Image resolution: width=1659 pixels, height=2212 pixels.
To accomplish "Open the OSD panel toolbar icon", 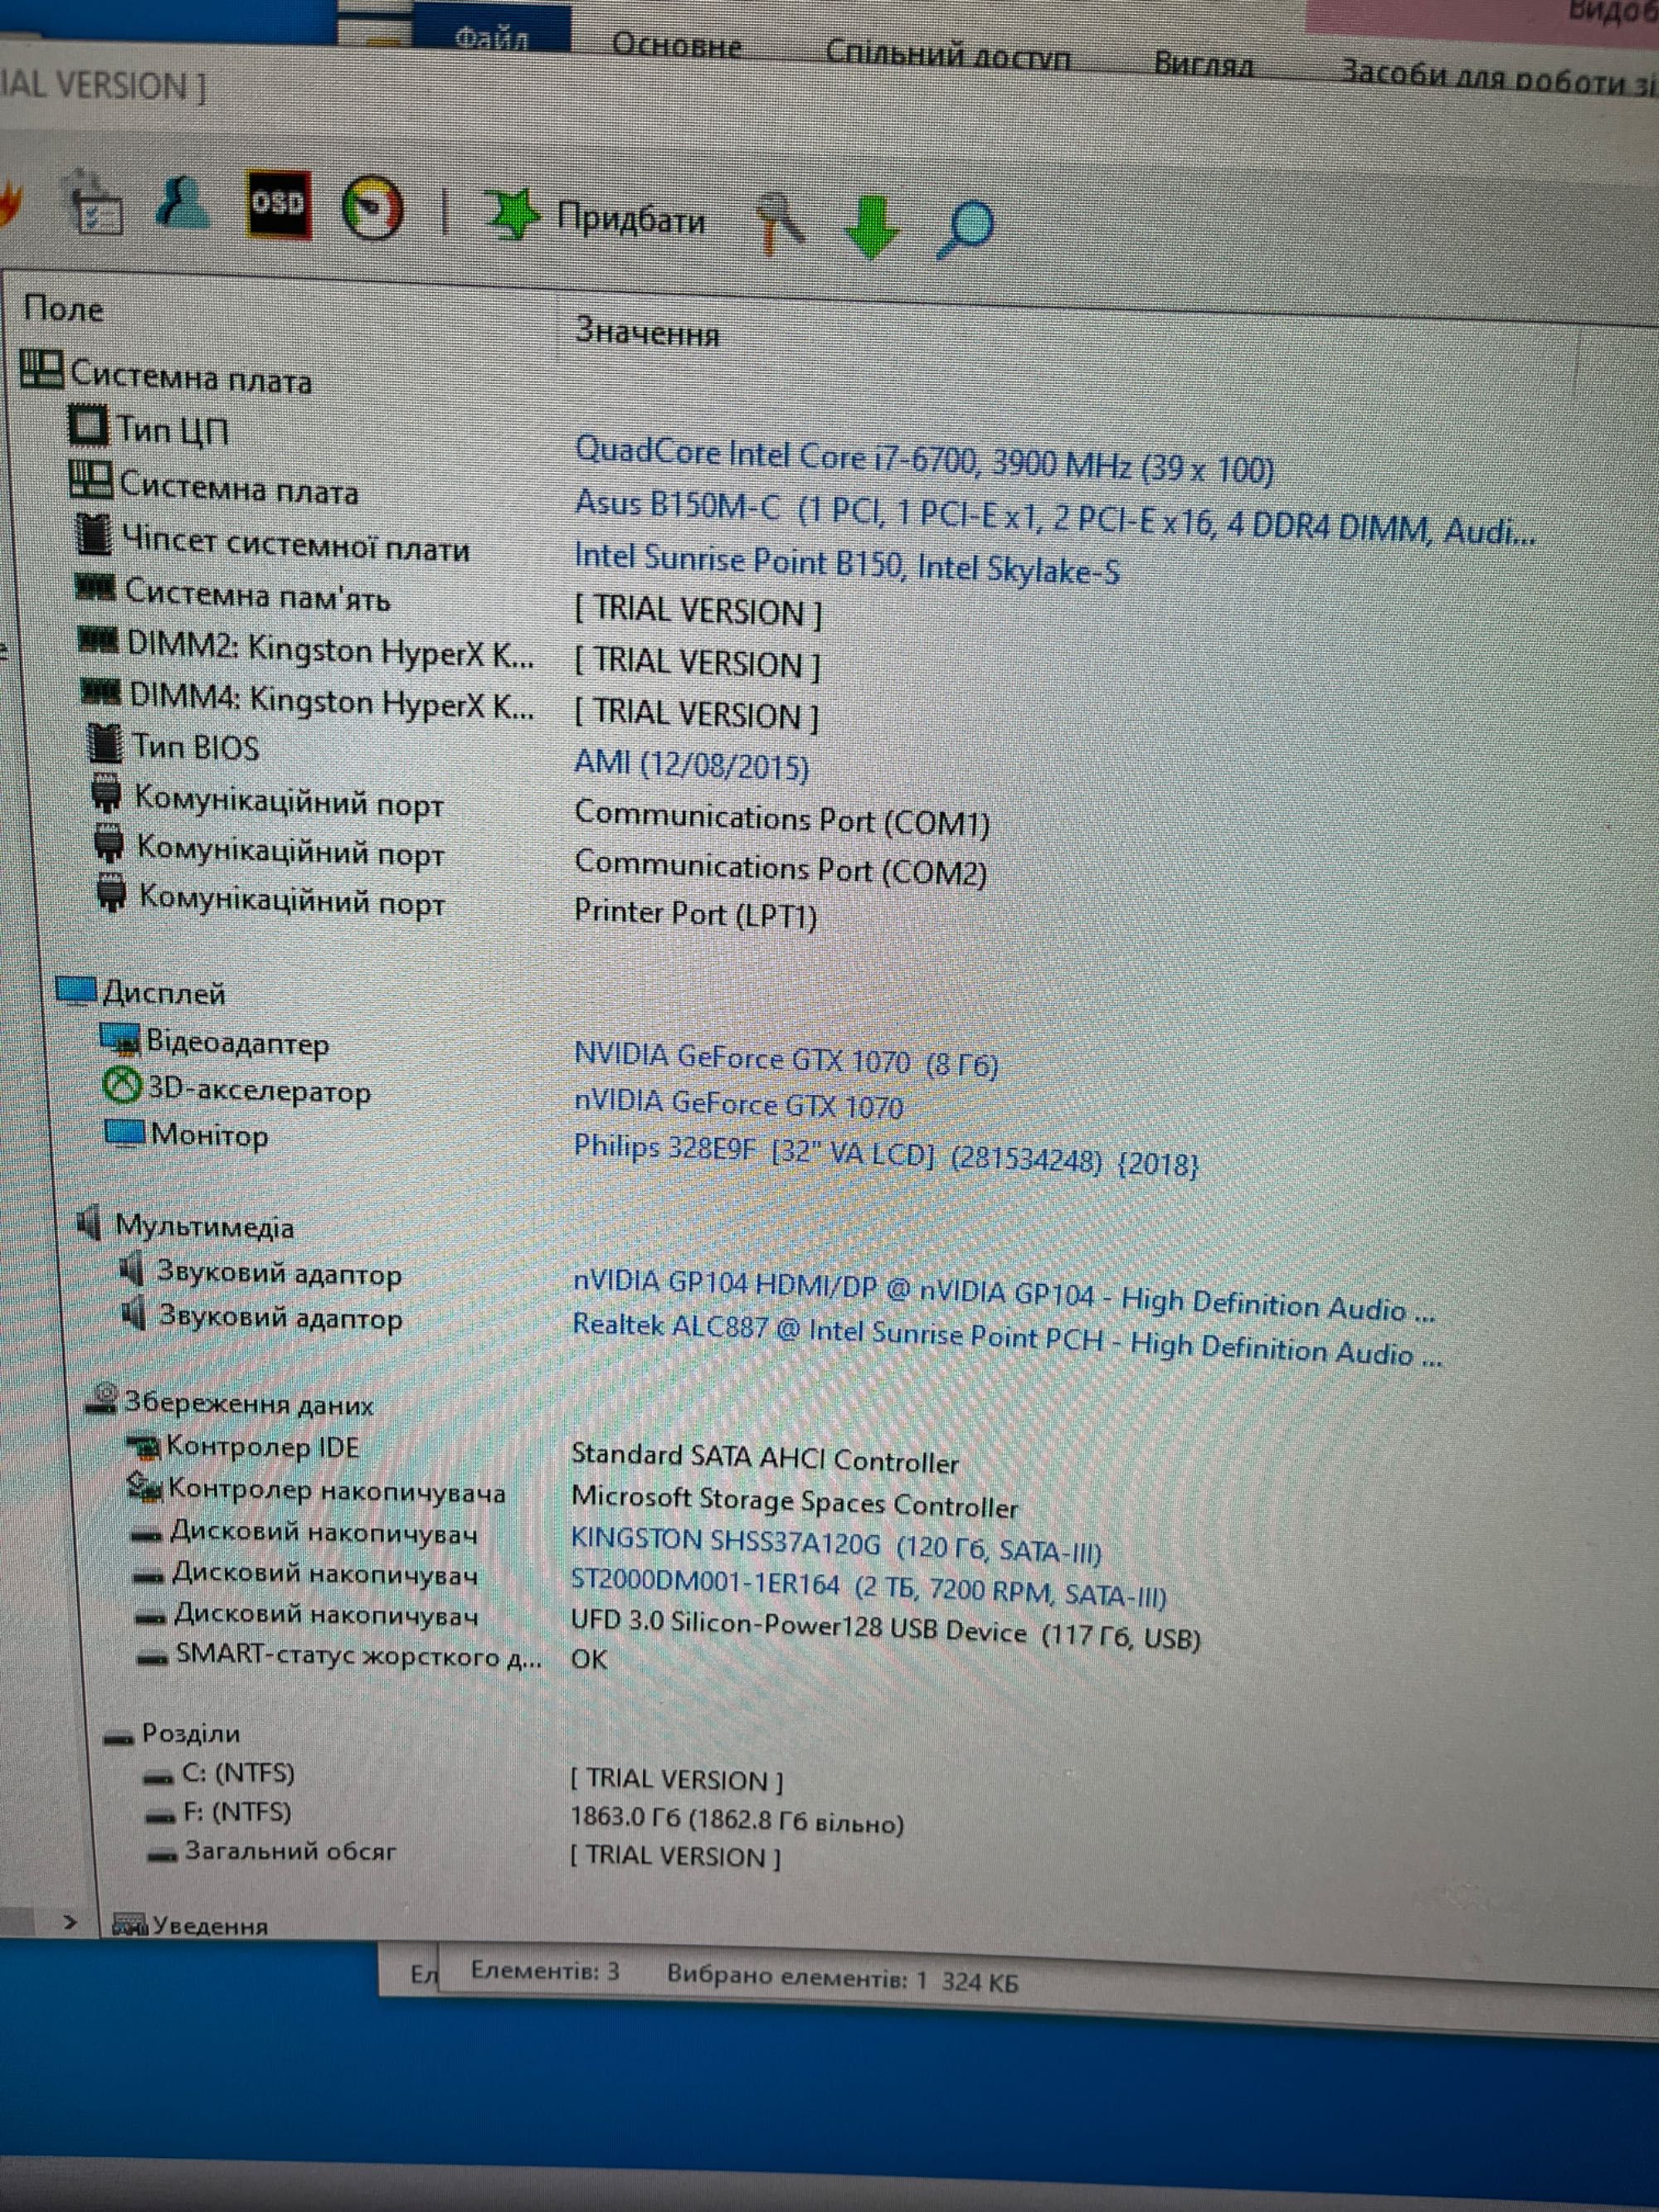I will (x=278, y=204).
